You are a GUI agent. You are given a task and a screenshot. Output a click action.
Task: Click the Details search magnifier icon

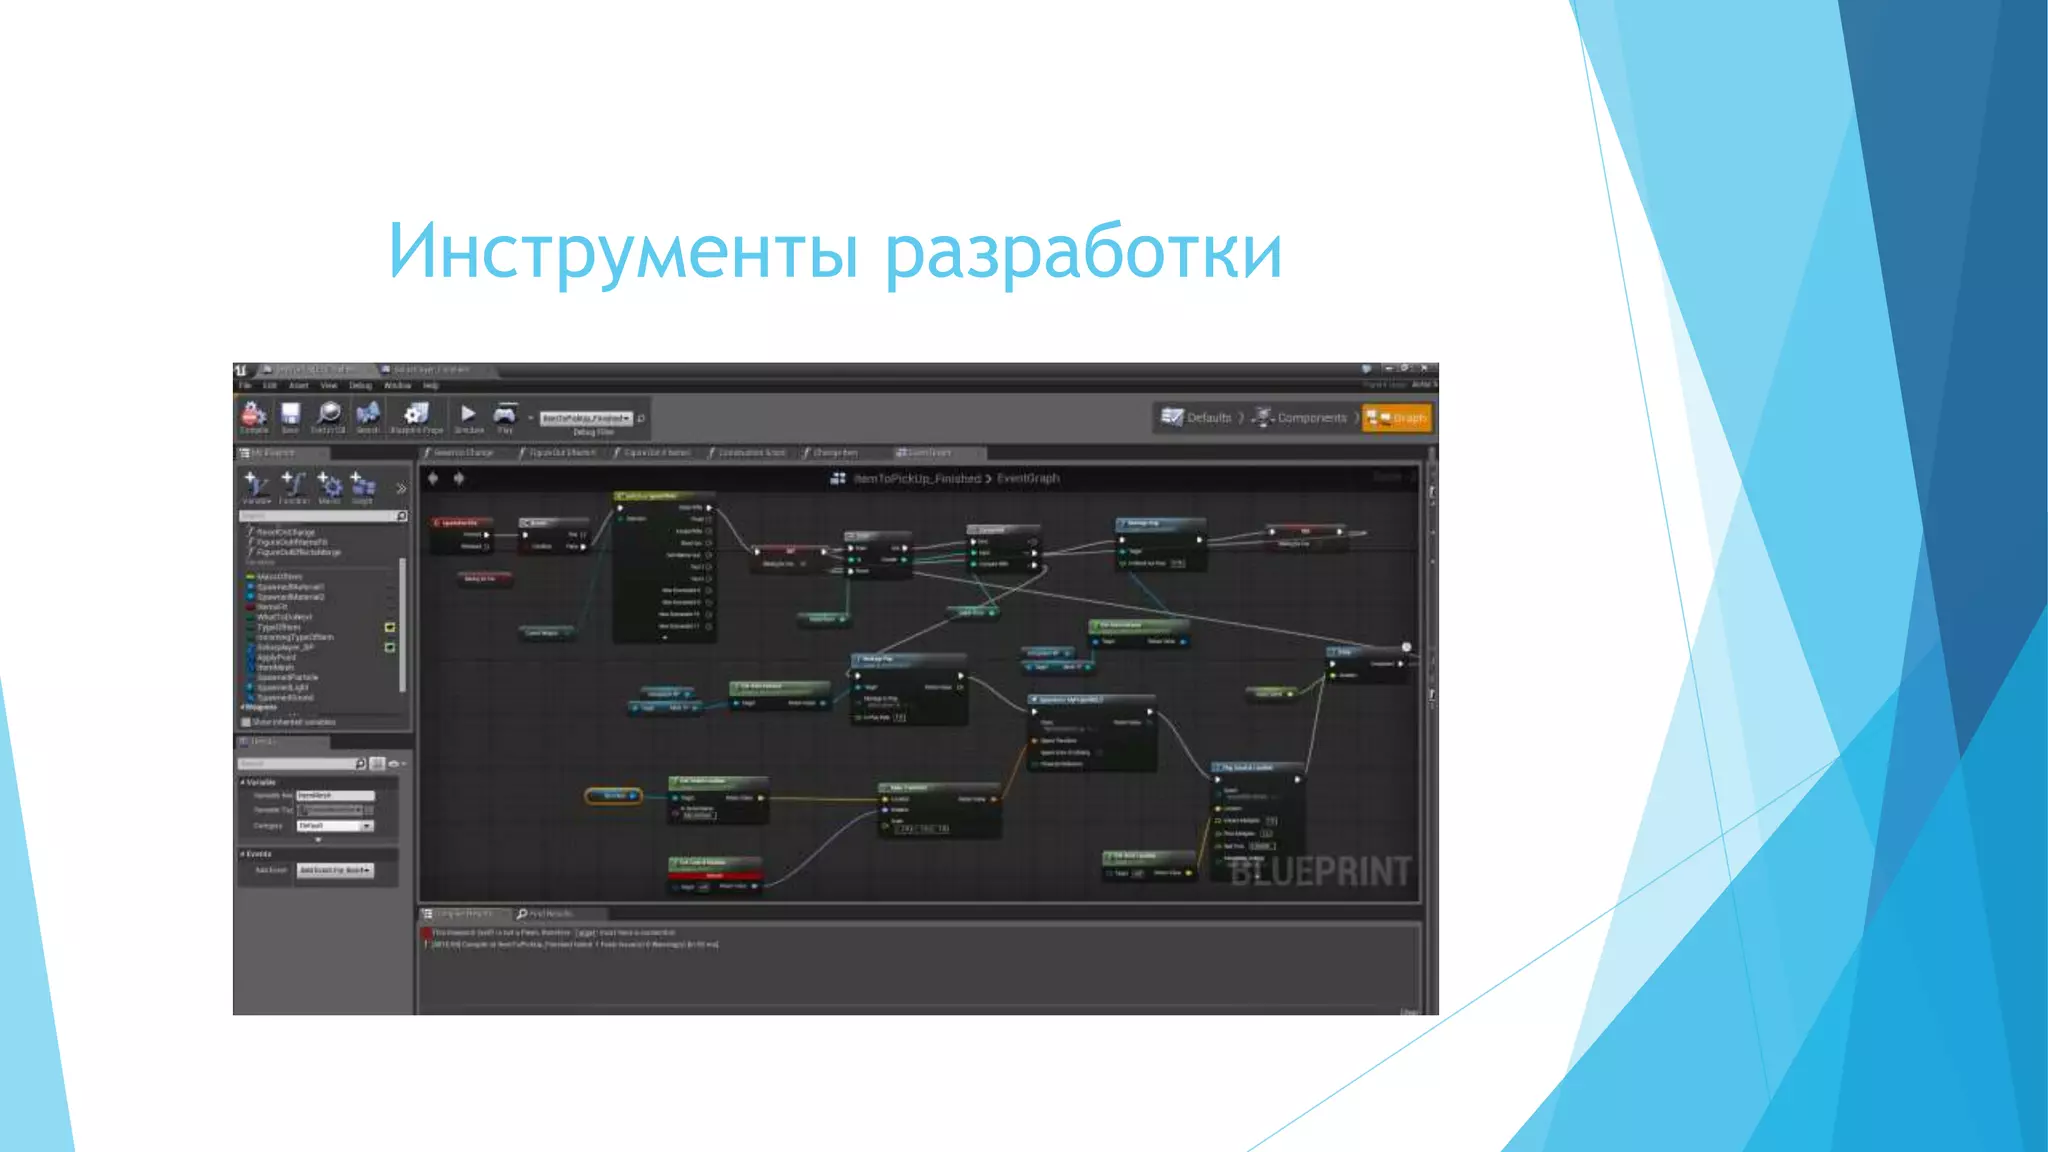tap(360, 763)
